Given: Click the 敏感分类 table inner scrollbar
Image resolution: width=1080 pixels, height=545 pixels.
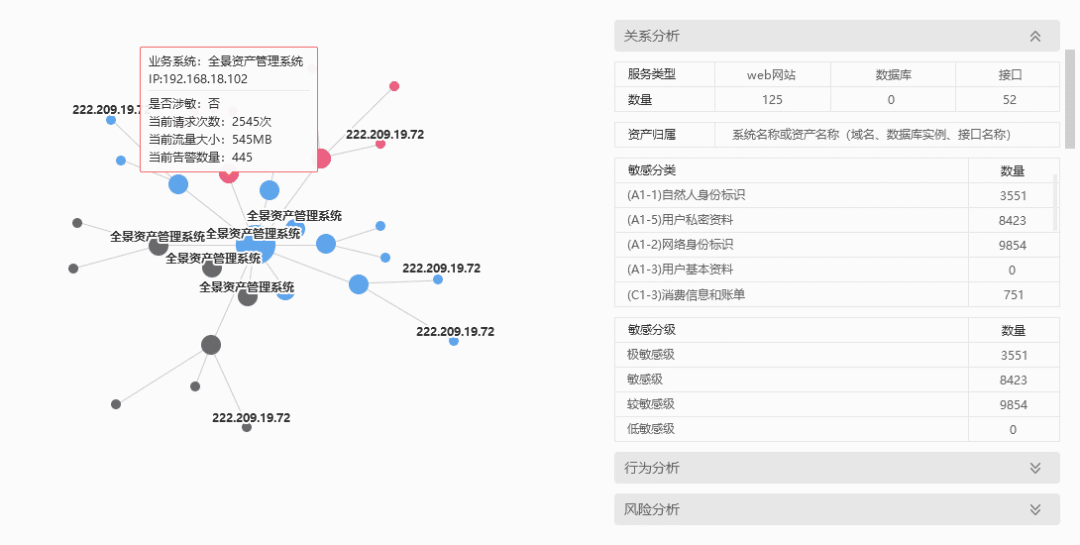Looking at the screenshot, I should coord(1055,203).
